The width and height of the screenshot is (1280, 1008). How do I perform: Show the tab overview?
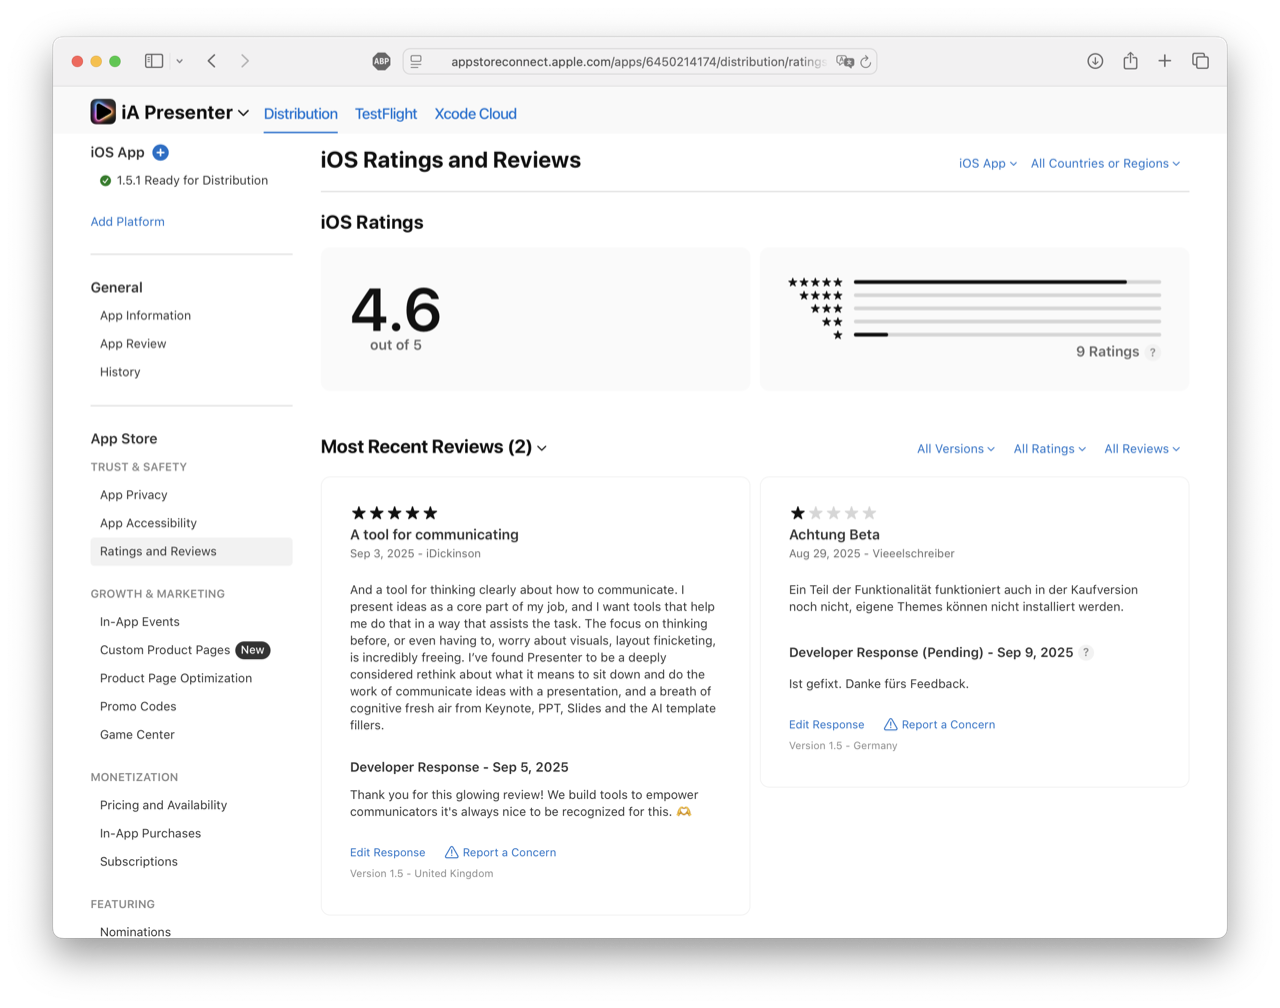[1201, 61]
